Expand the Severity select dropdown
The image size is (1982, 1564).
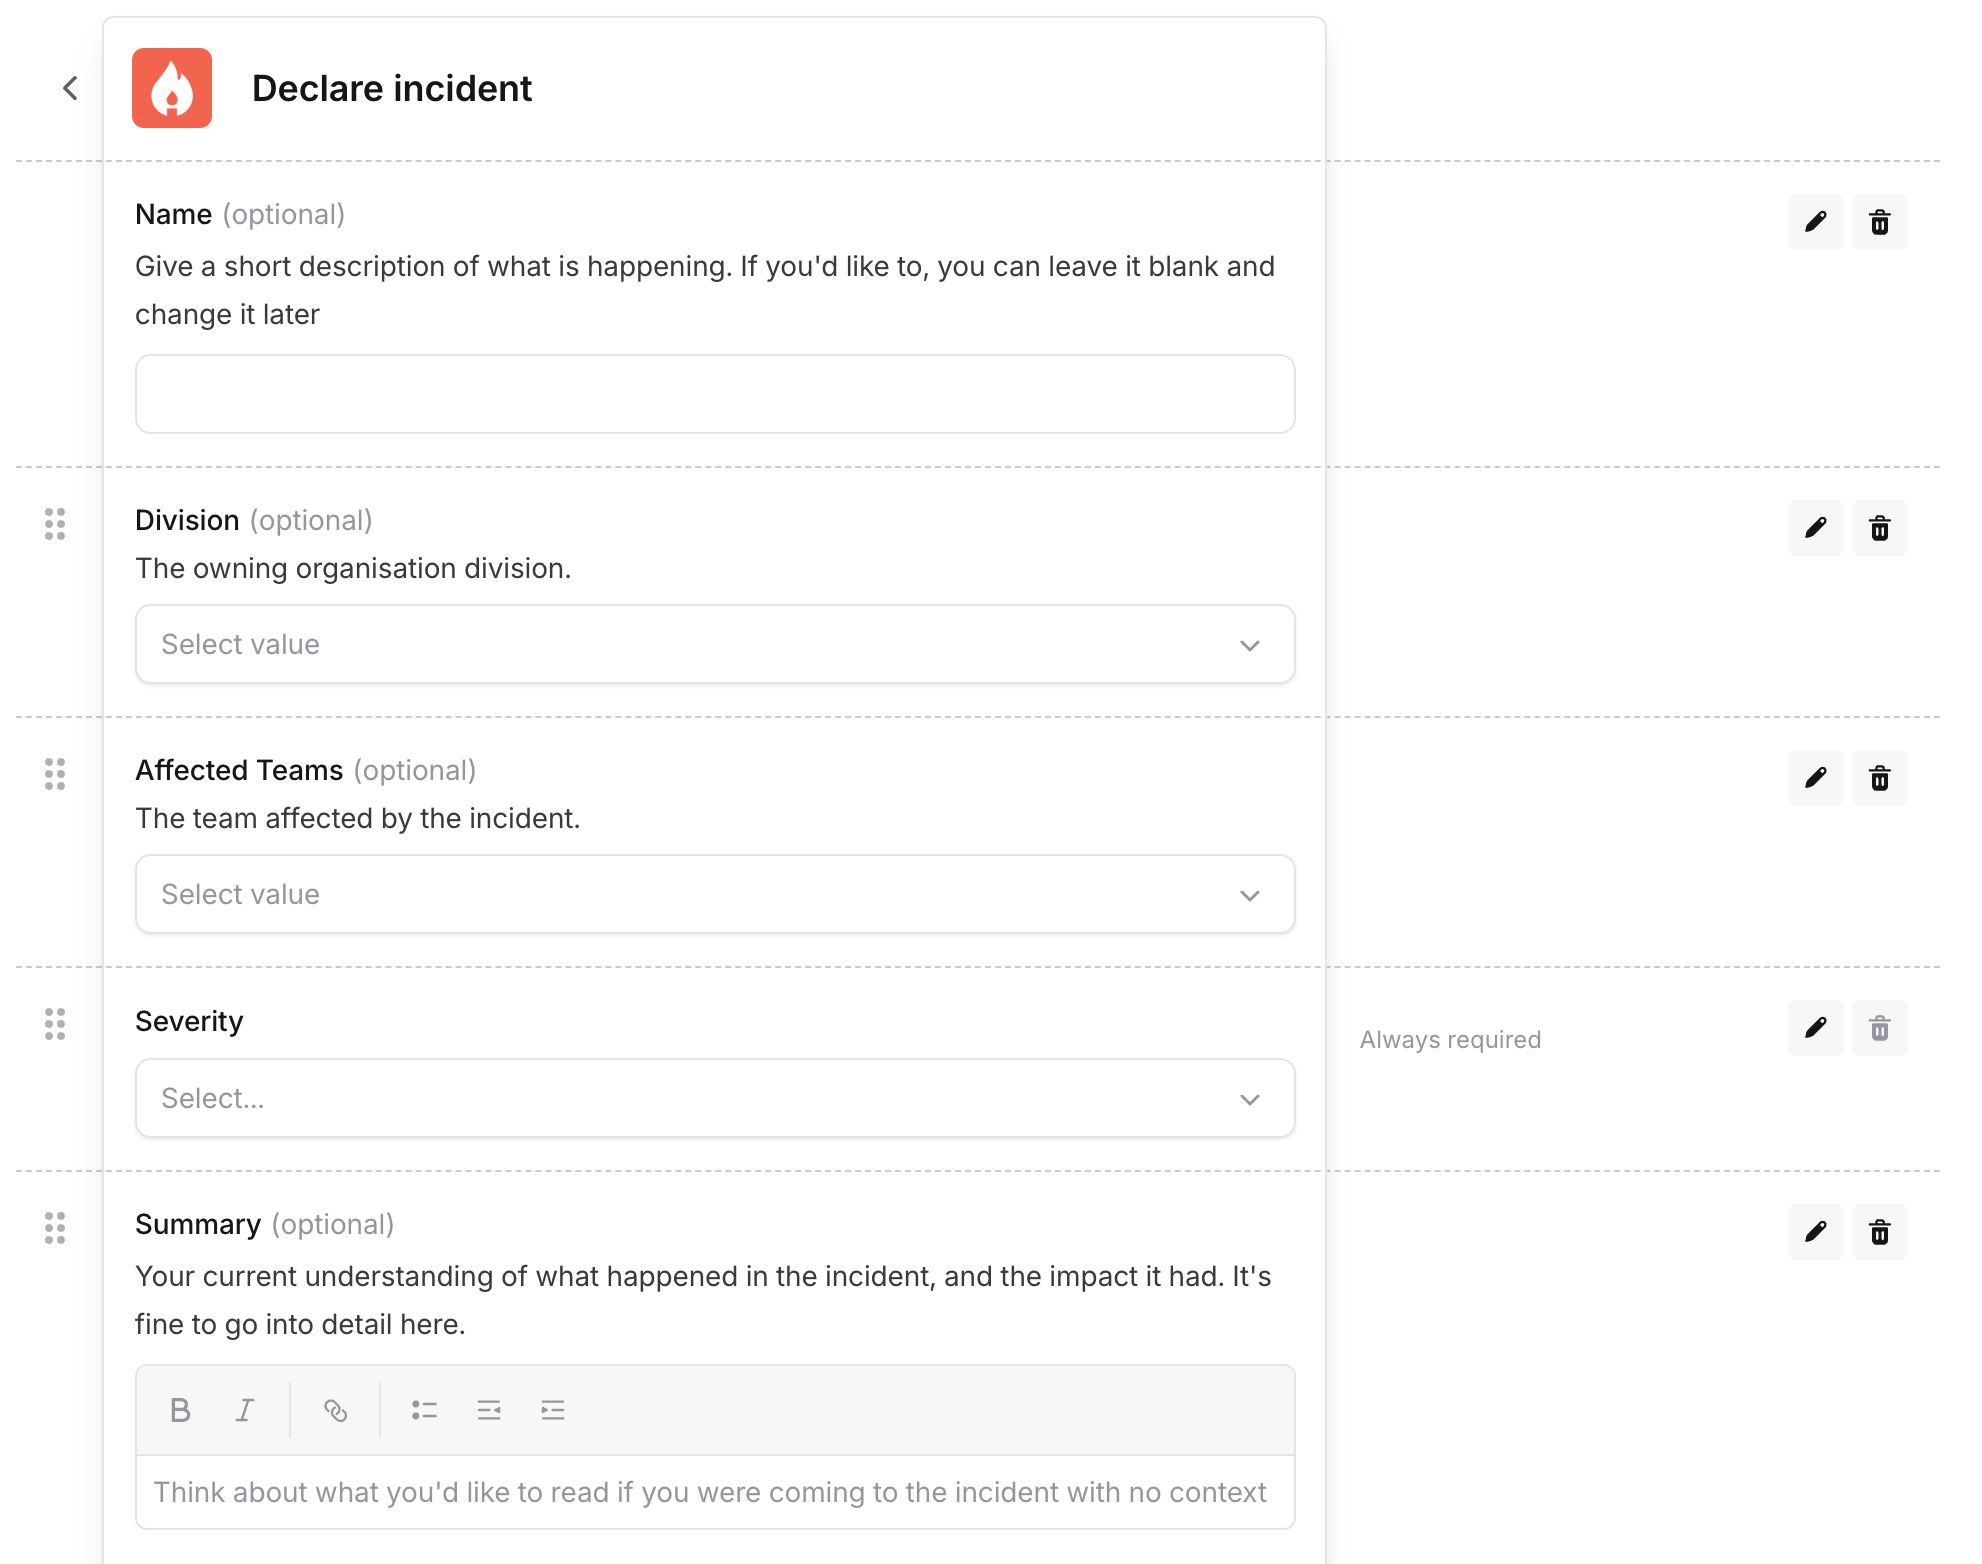tap(714, 1098)
